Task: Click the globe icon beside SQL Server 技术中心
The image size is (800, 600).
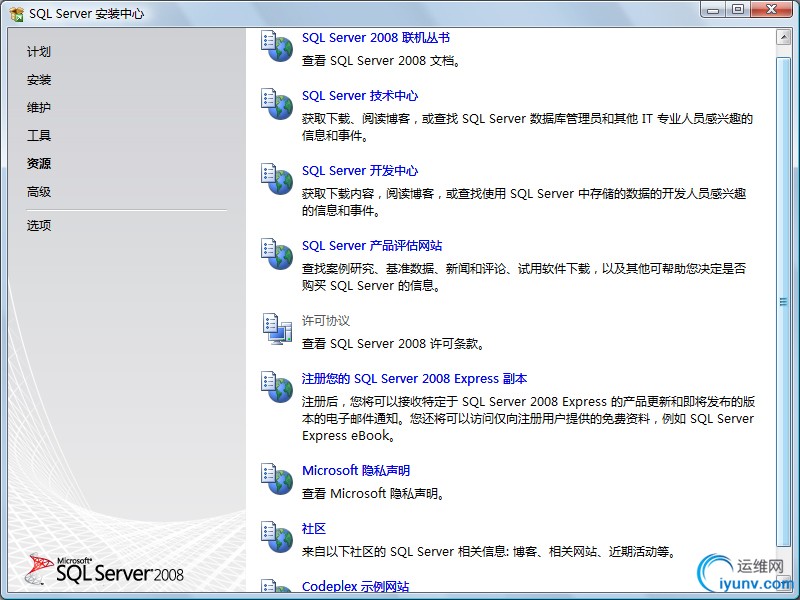Action: click(x=277, y=104)
